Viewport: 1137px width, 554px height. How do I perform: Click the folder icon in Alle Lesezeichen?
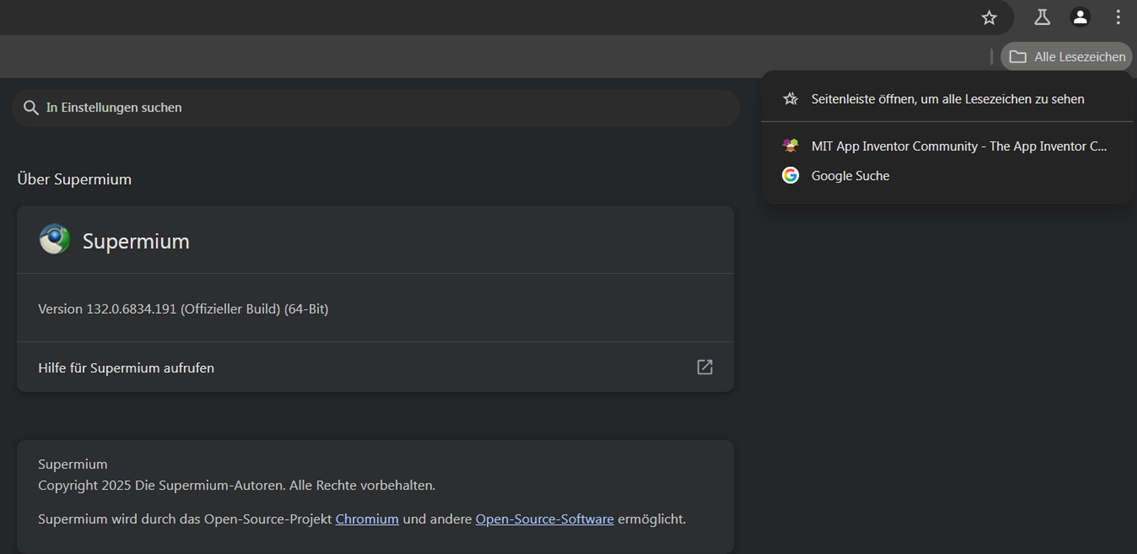[x=1018, y=57]
